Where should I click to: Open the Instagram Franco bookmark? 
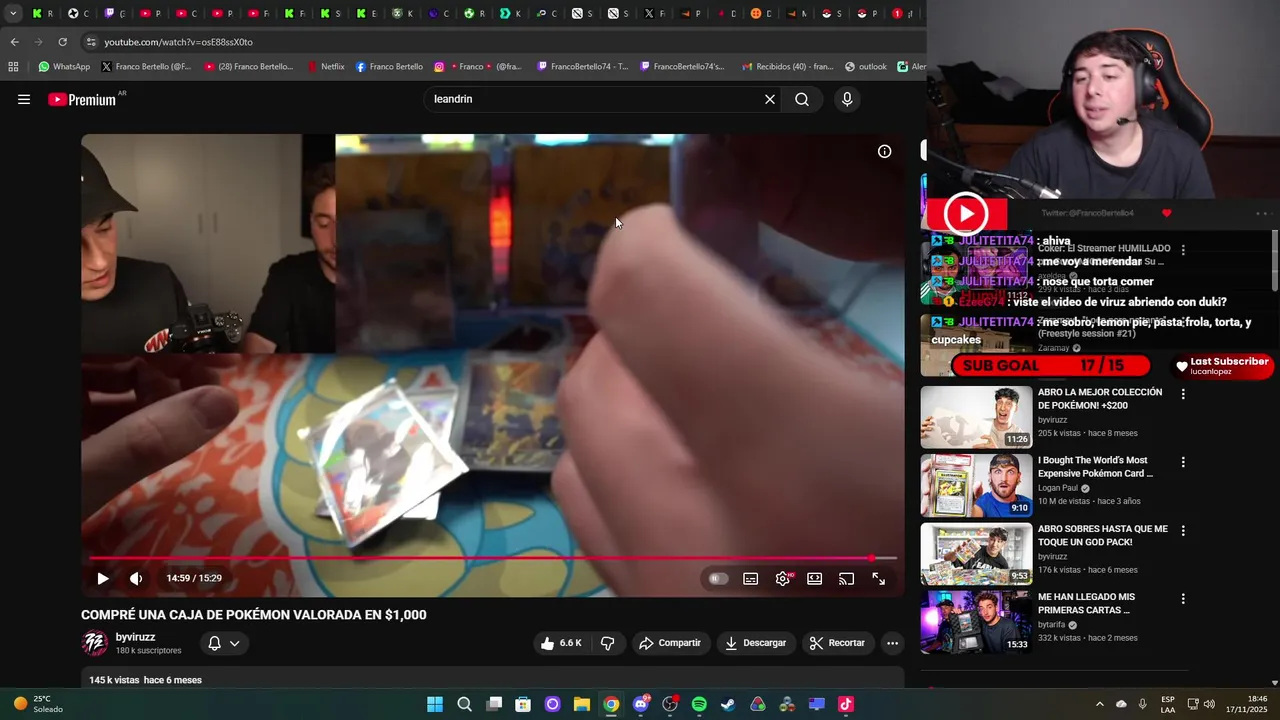point(477,67)
